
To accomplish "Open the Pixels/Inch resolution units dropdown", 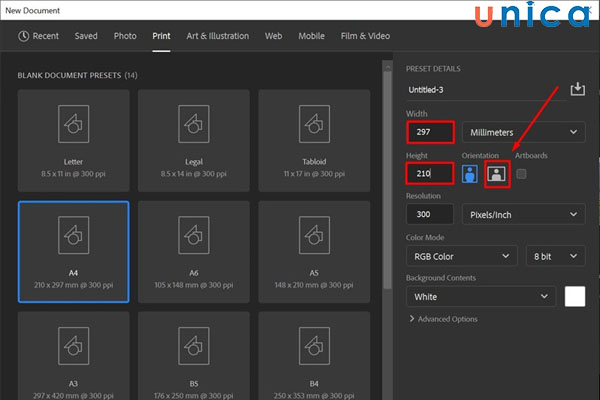I will [524, 214].
